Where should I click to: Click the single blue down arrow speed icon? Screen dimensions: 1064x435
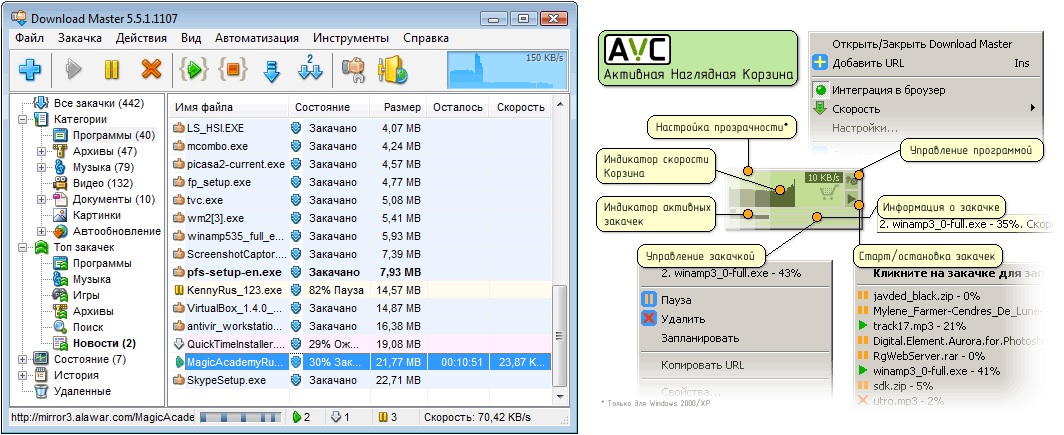click(271, 71)
